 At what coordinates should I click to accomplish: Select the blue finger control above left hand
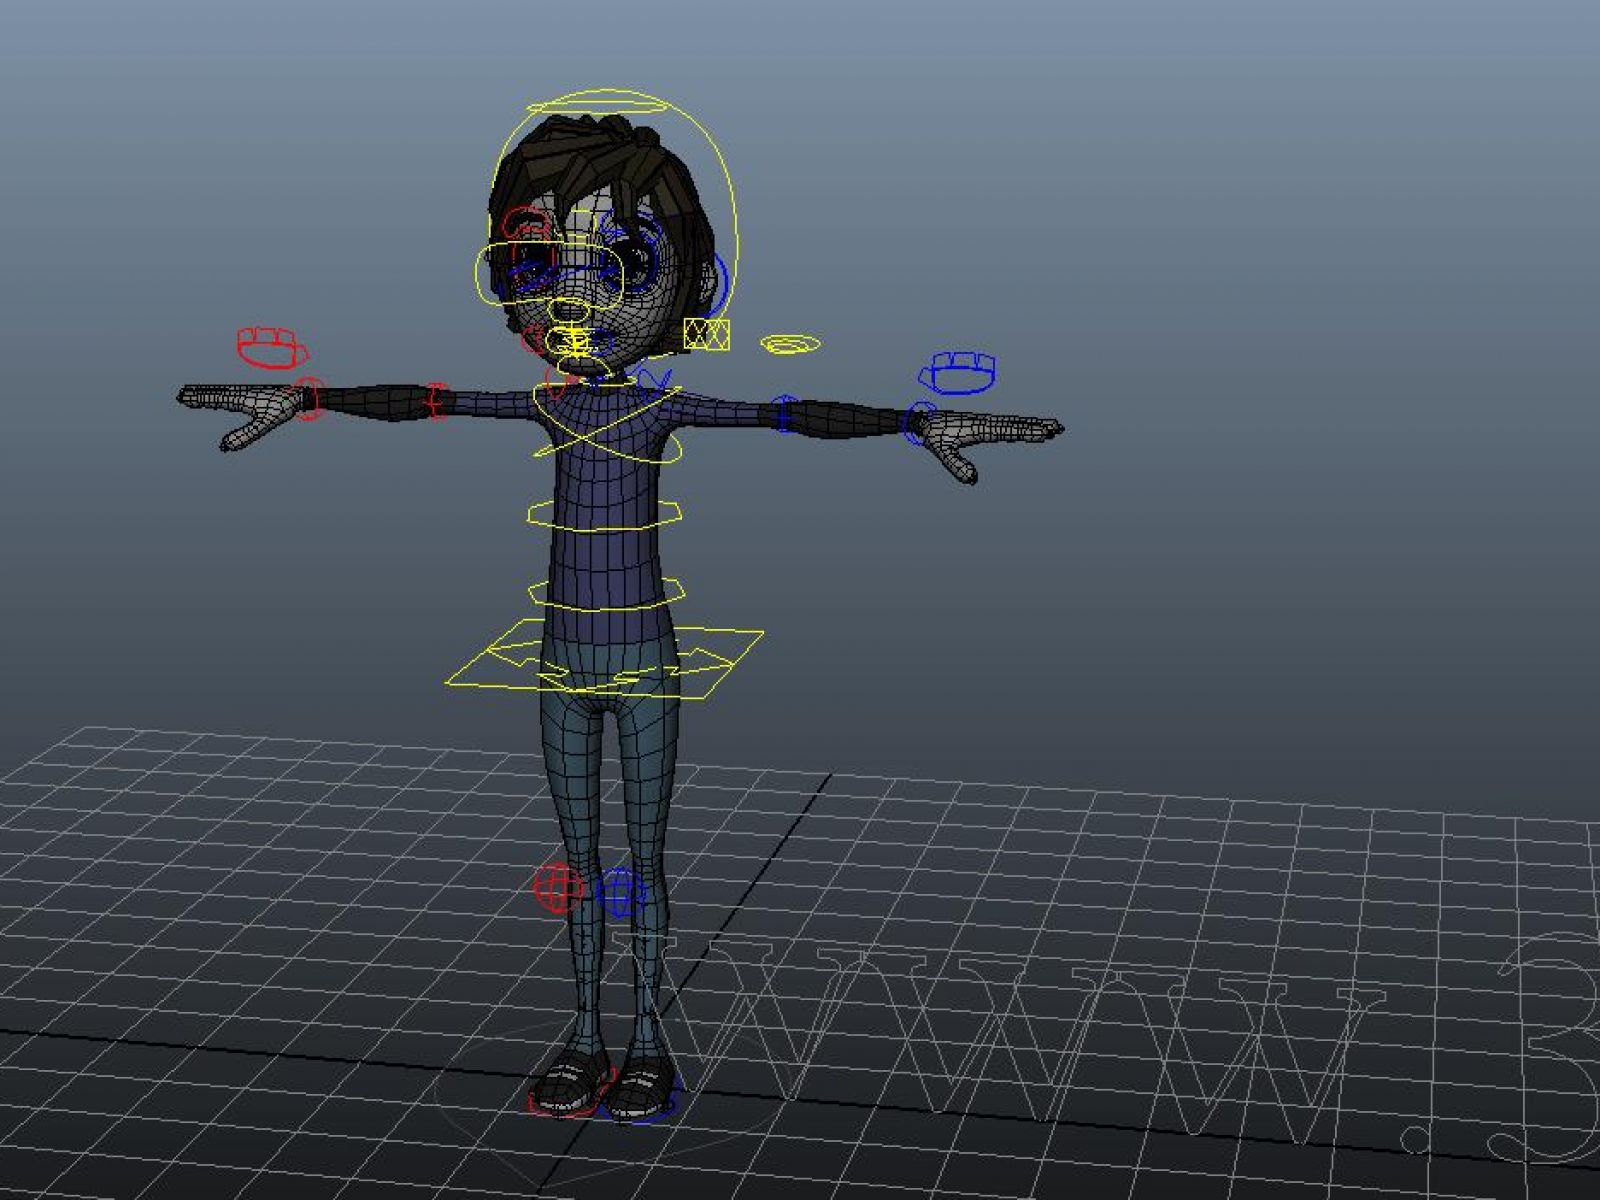[x=958, y=372]
